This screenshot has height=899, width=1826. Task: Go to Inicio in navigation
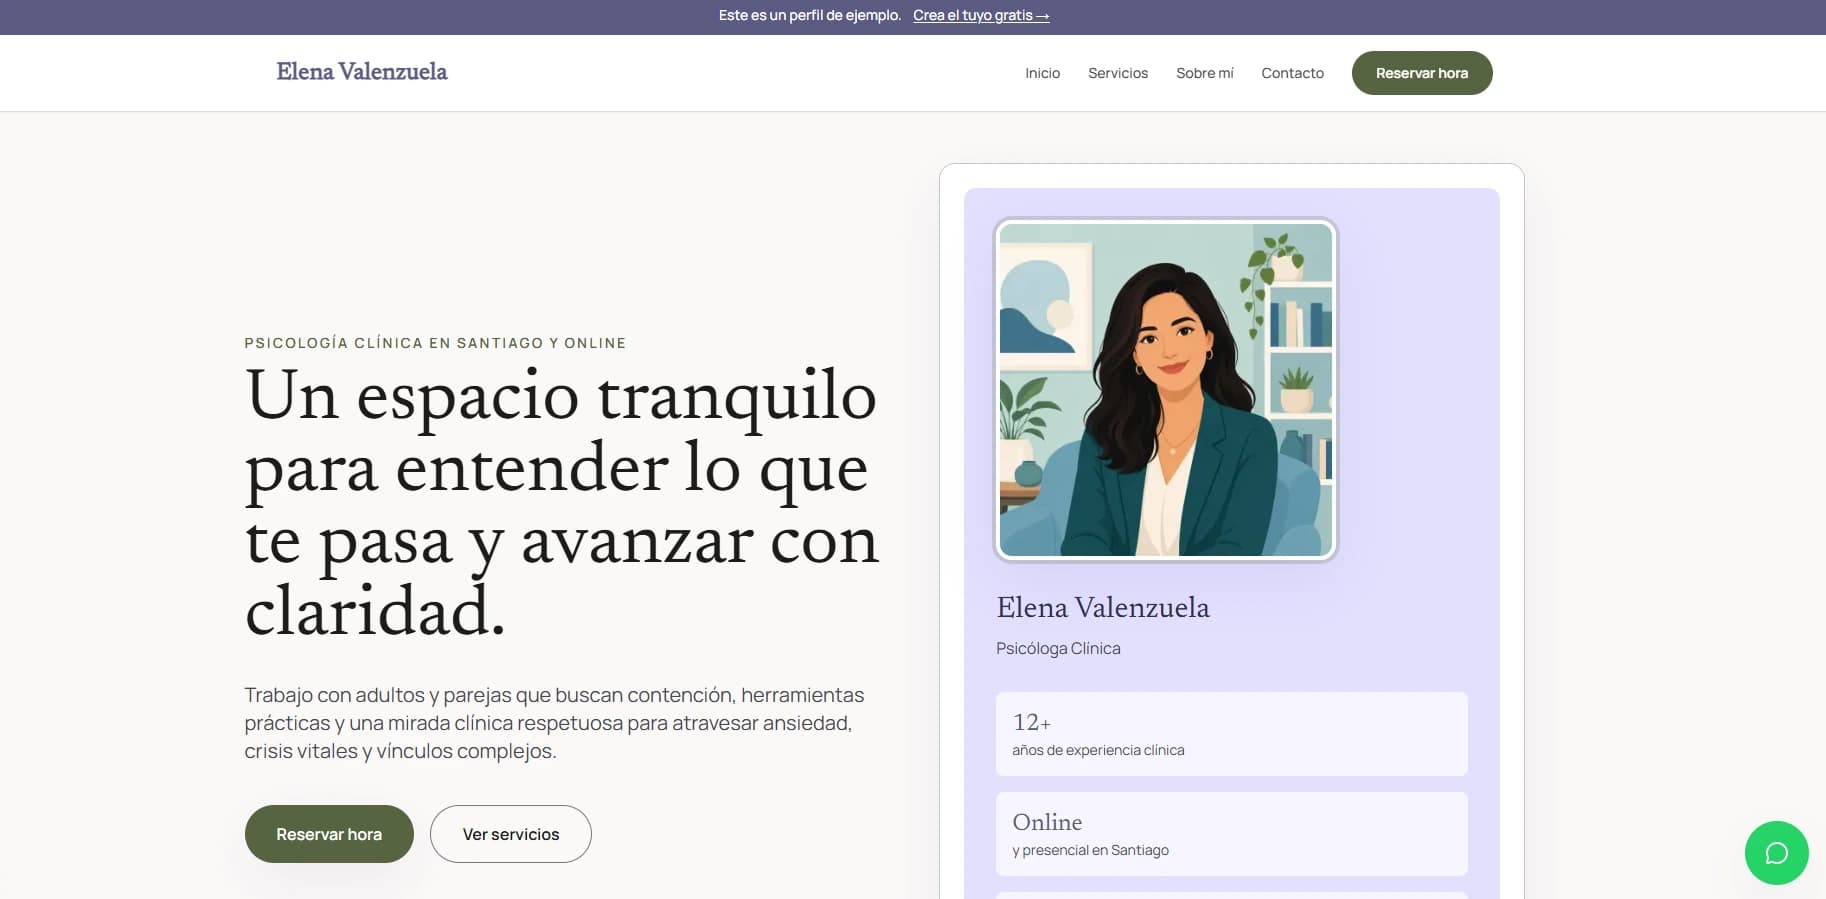[1042, 73]
